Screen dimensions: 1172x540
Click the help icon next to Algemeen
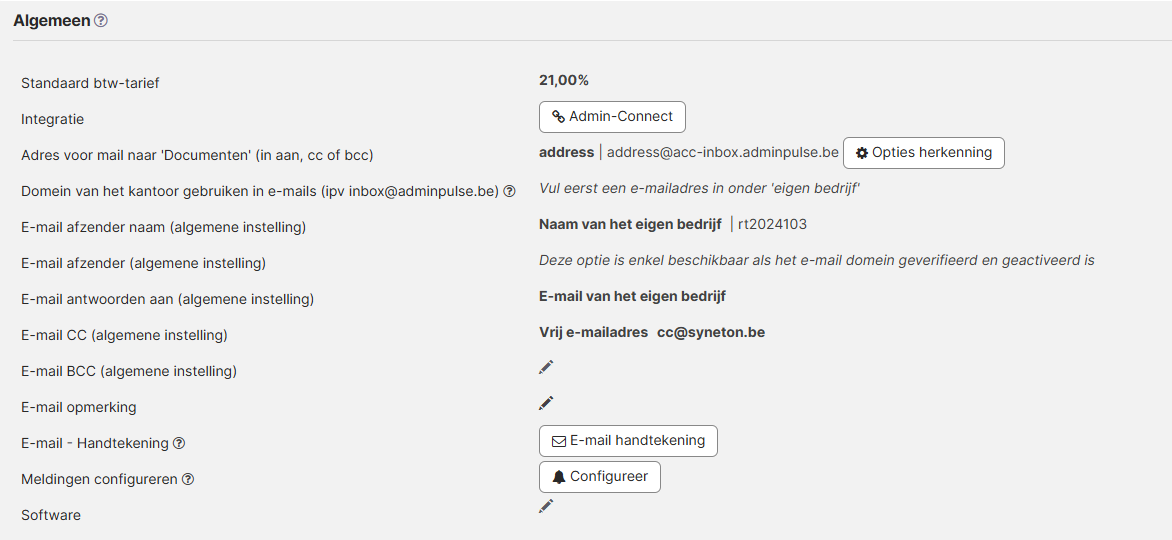pyautogui.click(x=100, y=21)
